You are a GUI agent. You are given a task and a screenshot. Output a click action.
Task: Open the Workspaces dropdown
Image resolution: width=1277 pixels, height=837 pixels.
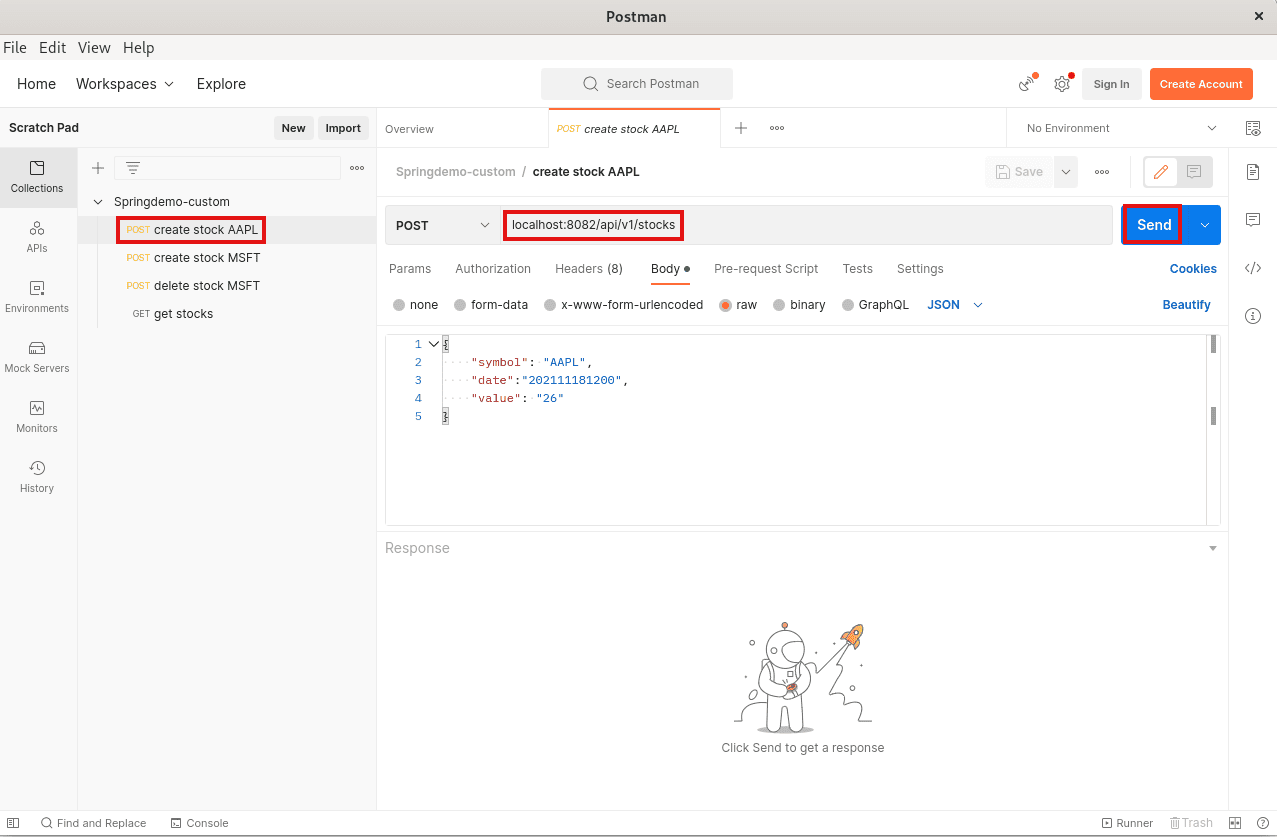[x=125, y=84]
